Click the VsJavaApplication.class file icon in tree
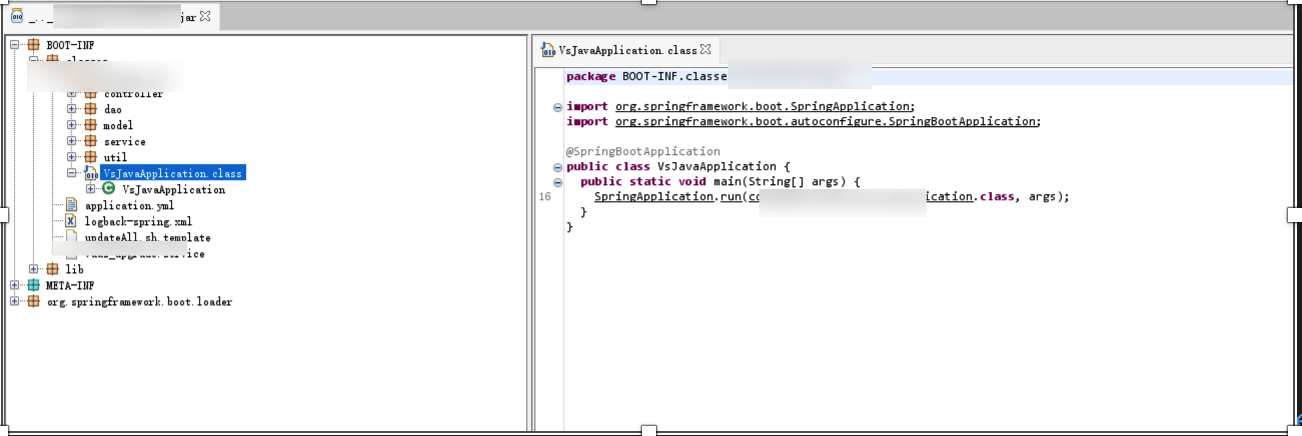Viewport: 1302px width, 436px height. pos(91,173)
